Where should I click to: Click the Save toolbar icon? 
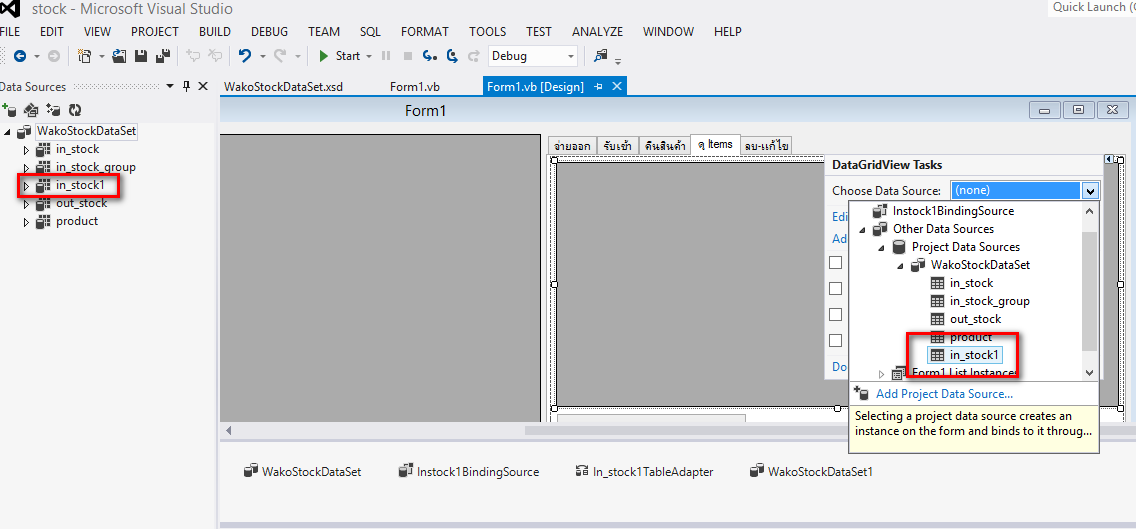coord(142,56)
